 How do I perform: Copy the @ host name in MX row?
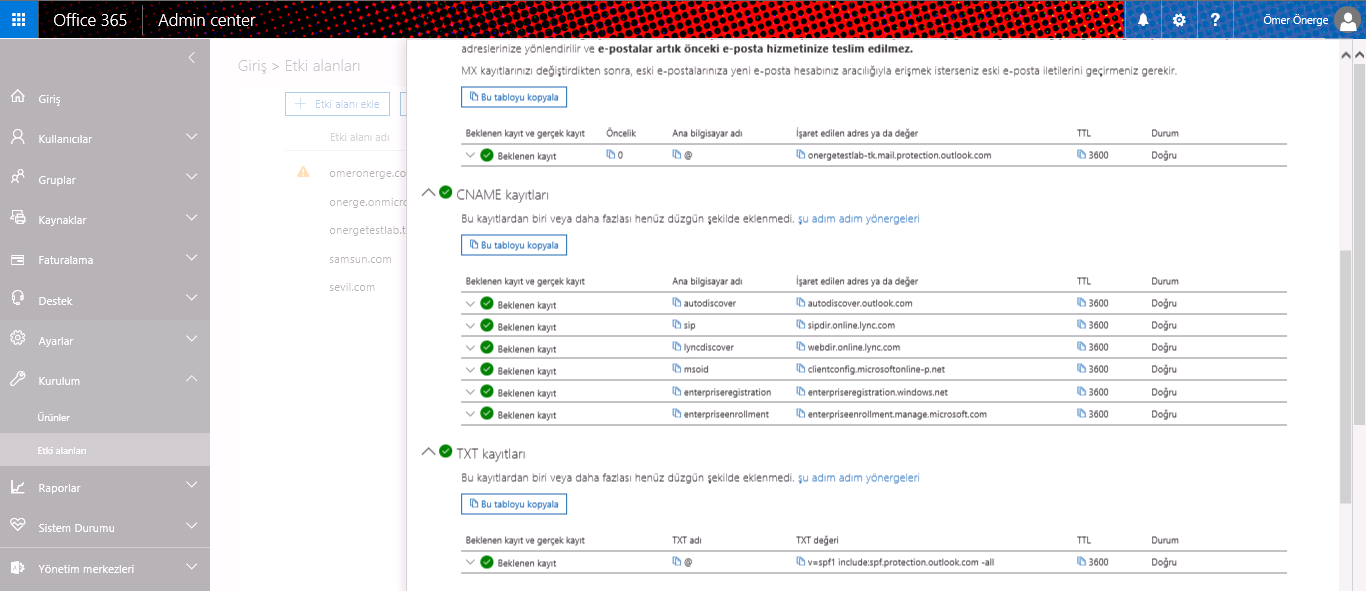[x=677, y=155]
